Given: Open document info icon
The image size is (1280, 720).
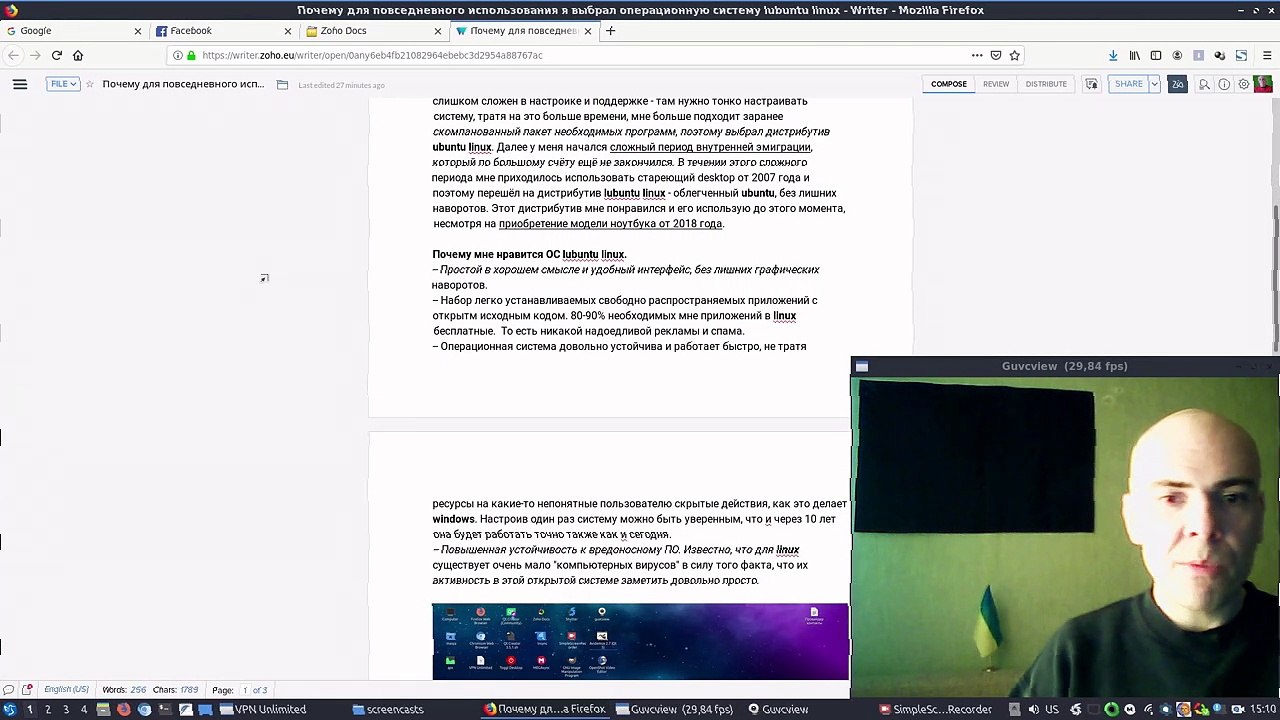Looking at the screenshot, I should coord(1224,84).
